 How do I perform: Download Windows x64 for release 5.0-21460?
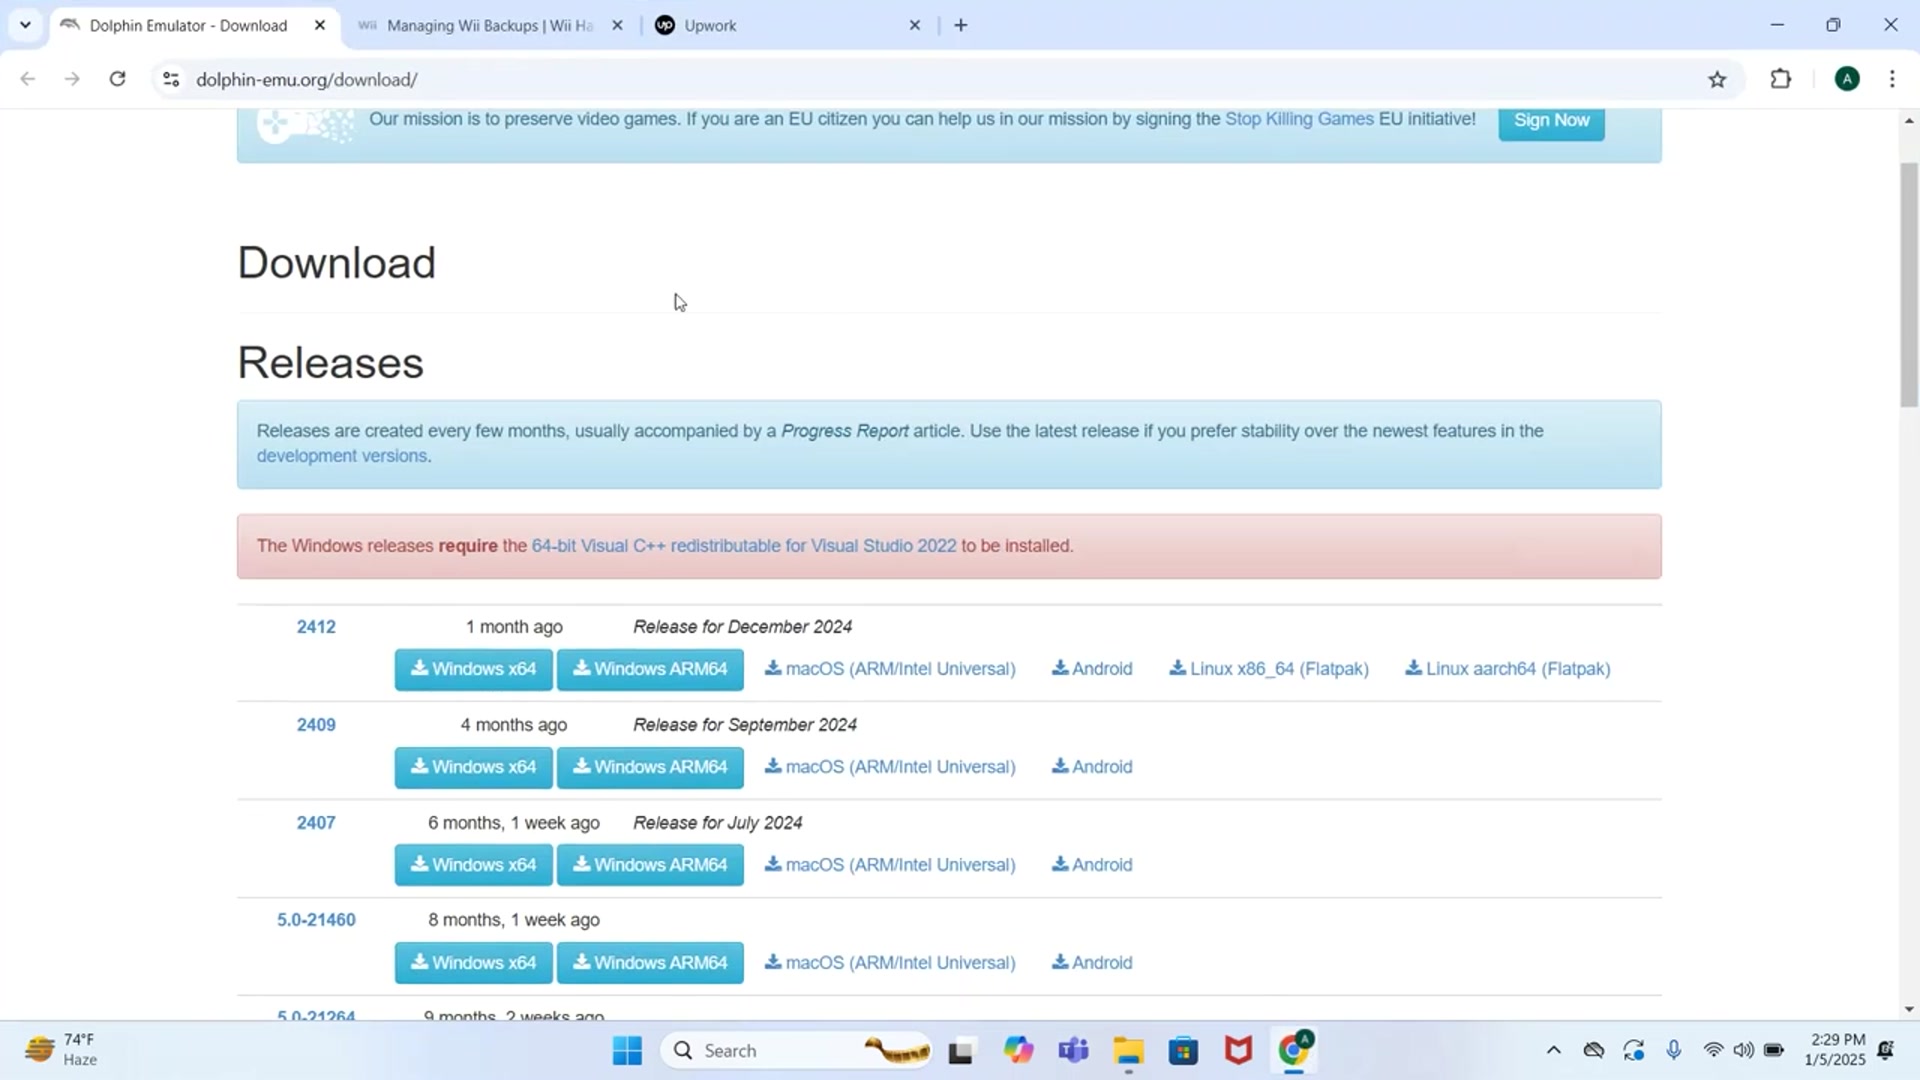(473, 963)
